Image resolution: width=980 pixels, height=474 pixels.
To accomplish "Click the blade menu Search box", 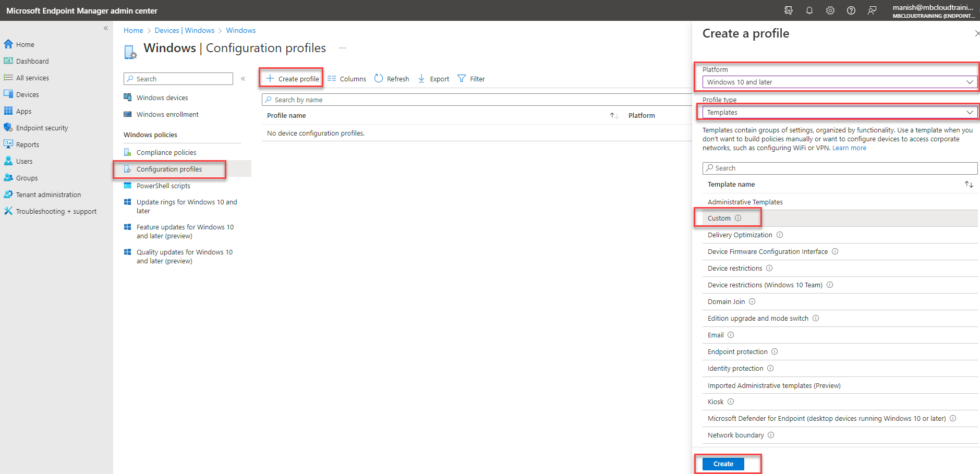I will pos(178,79).
